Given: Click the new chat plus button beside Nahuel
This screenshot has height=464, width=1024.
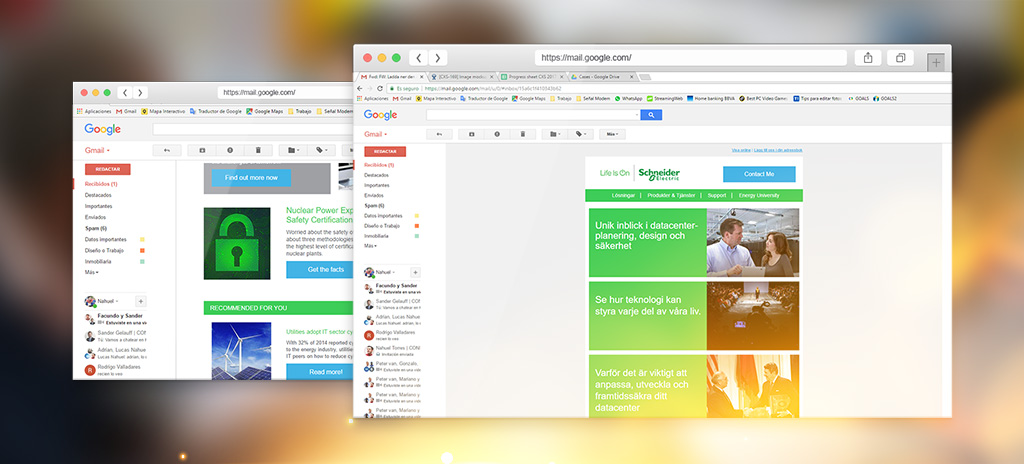Looking at the screenshot, I should point(415,272).
